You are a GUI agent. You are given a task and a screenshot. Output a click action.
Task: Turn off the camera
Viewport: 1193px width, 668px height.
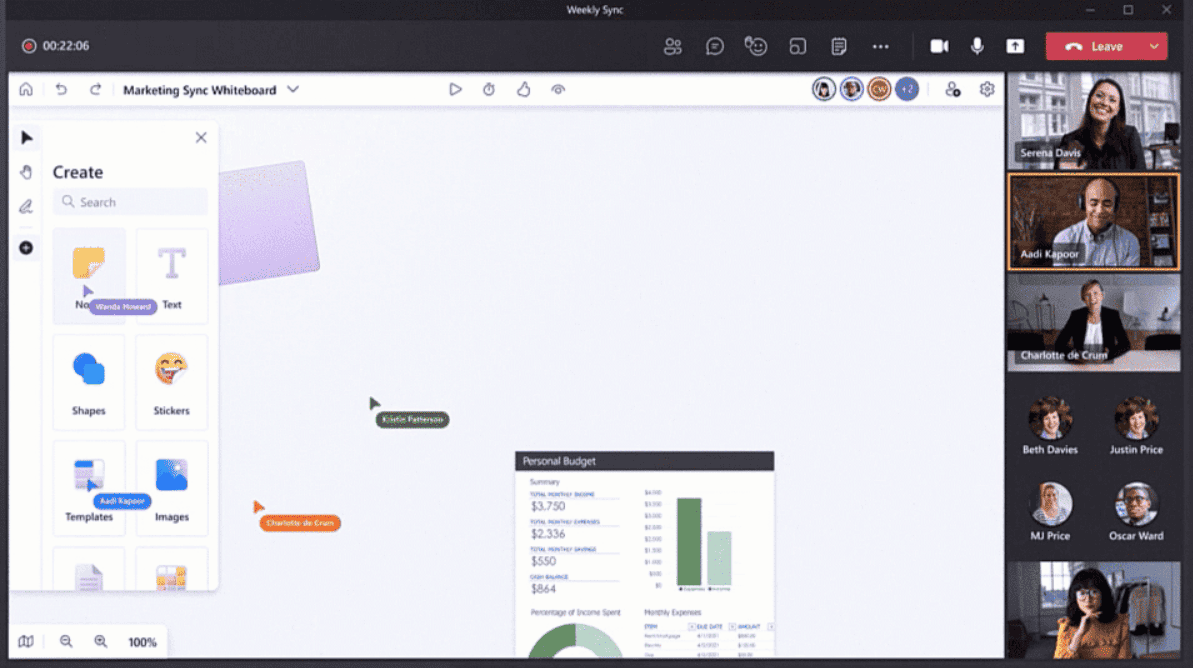pos(939,46)
